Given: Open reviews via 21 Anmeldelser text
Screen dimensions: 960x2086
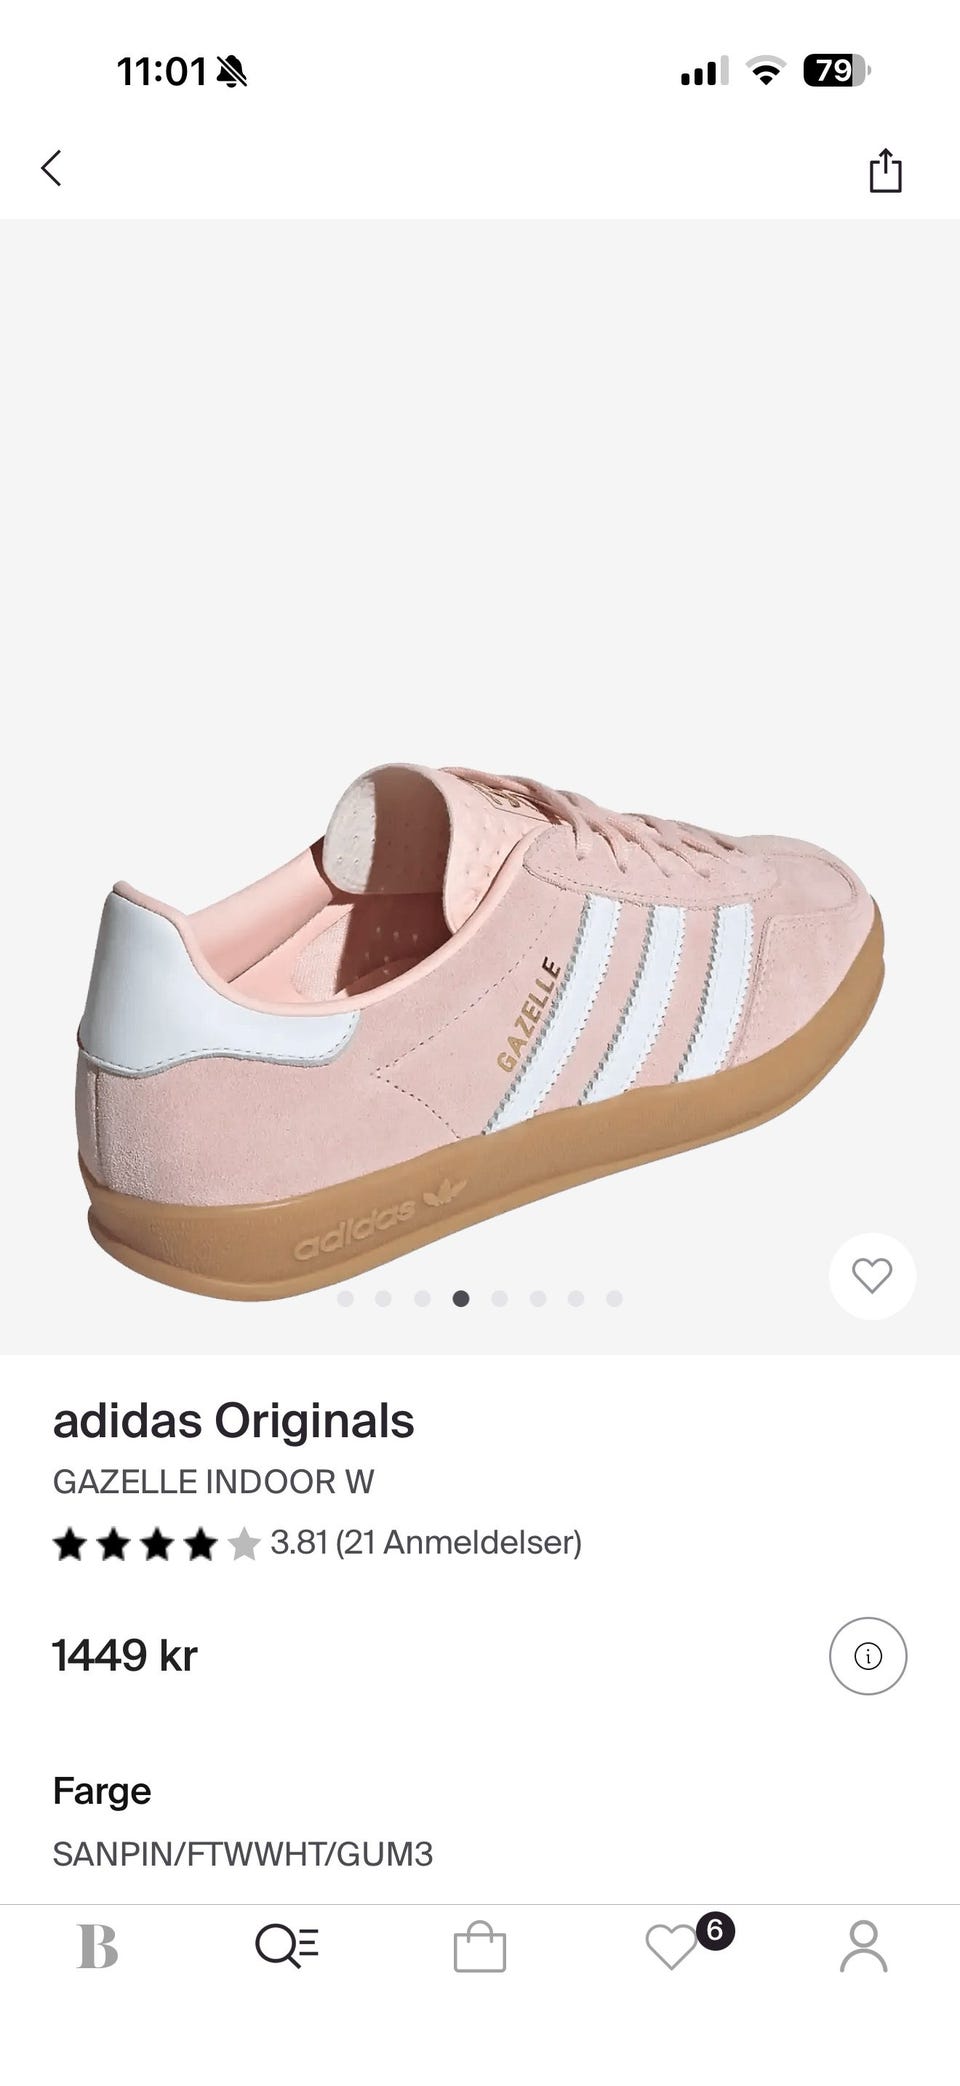Looking at the screenshot, I should pos(459,1543).
